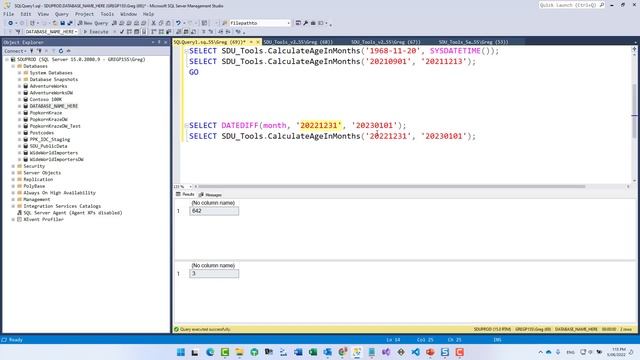Uncomment selected lines icon

point(211,31)
